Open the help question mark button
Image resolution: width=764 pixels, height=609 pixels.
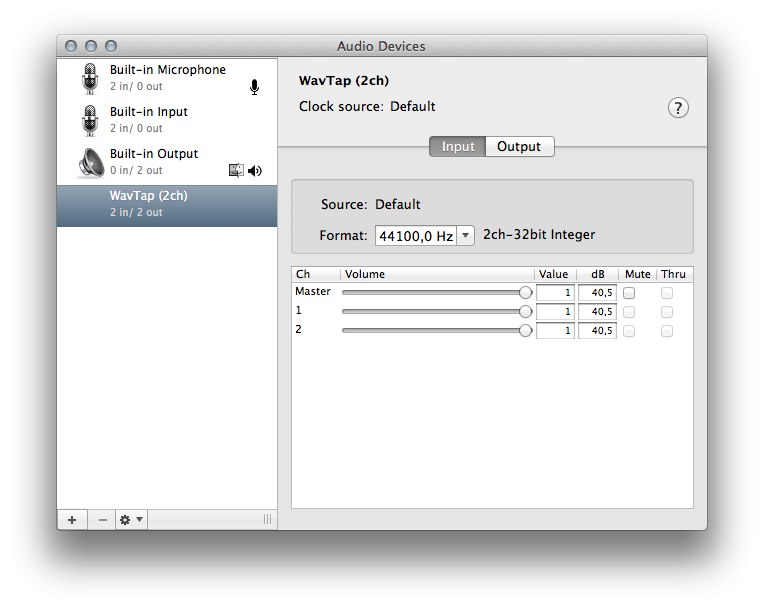678,108
